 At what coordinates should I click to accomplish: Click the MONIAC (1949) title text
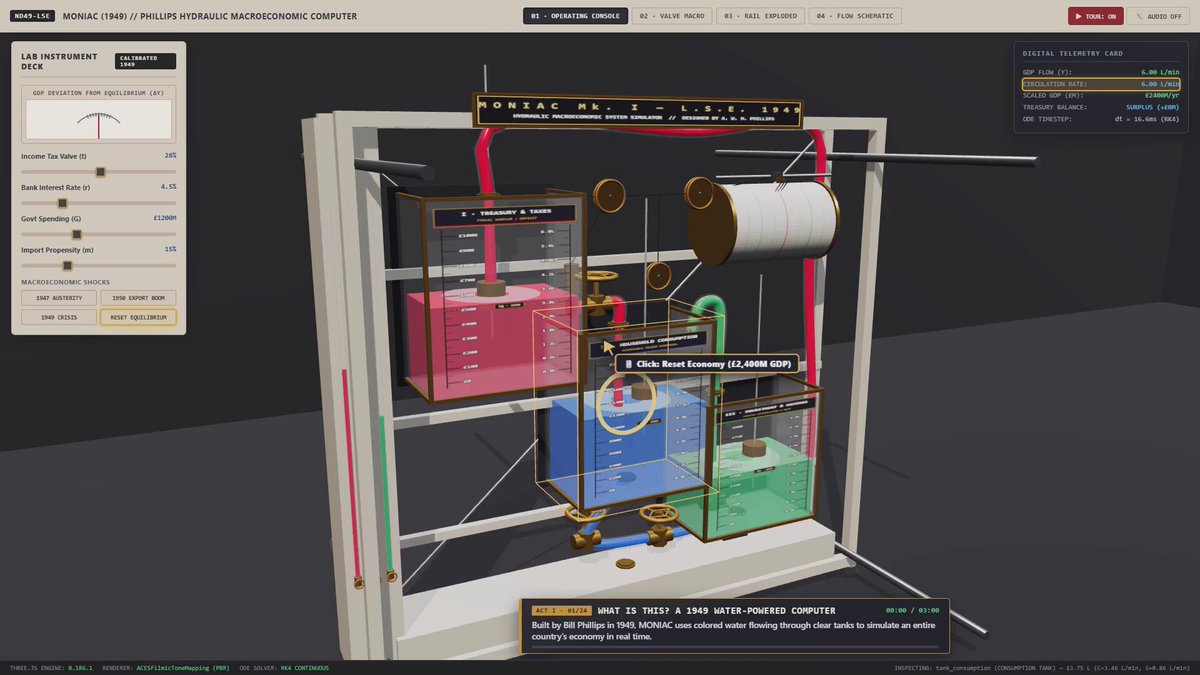(x=210, y=16)
